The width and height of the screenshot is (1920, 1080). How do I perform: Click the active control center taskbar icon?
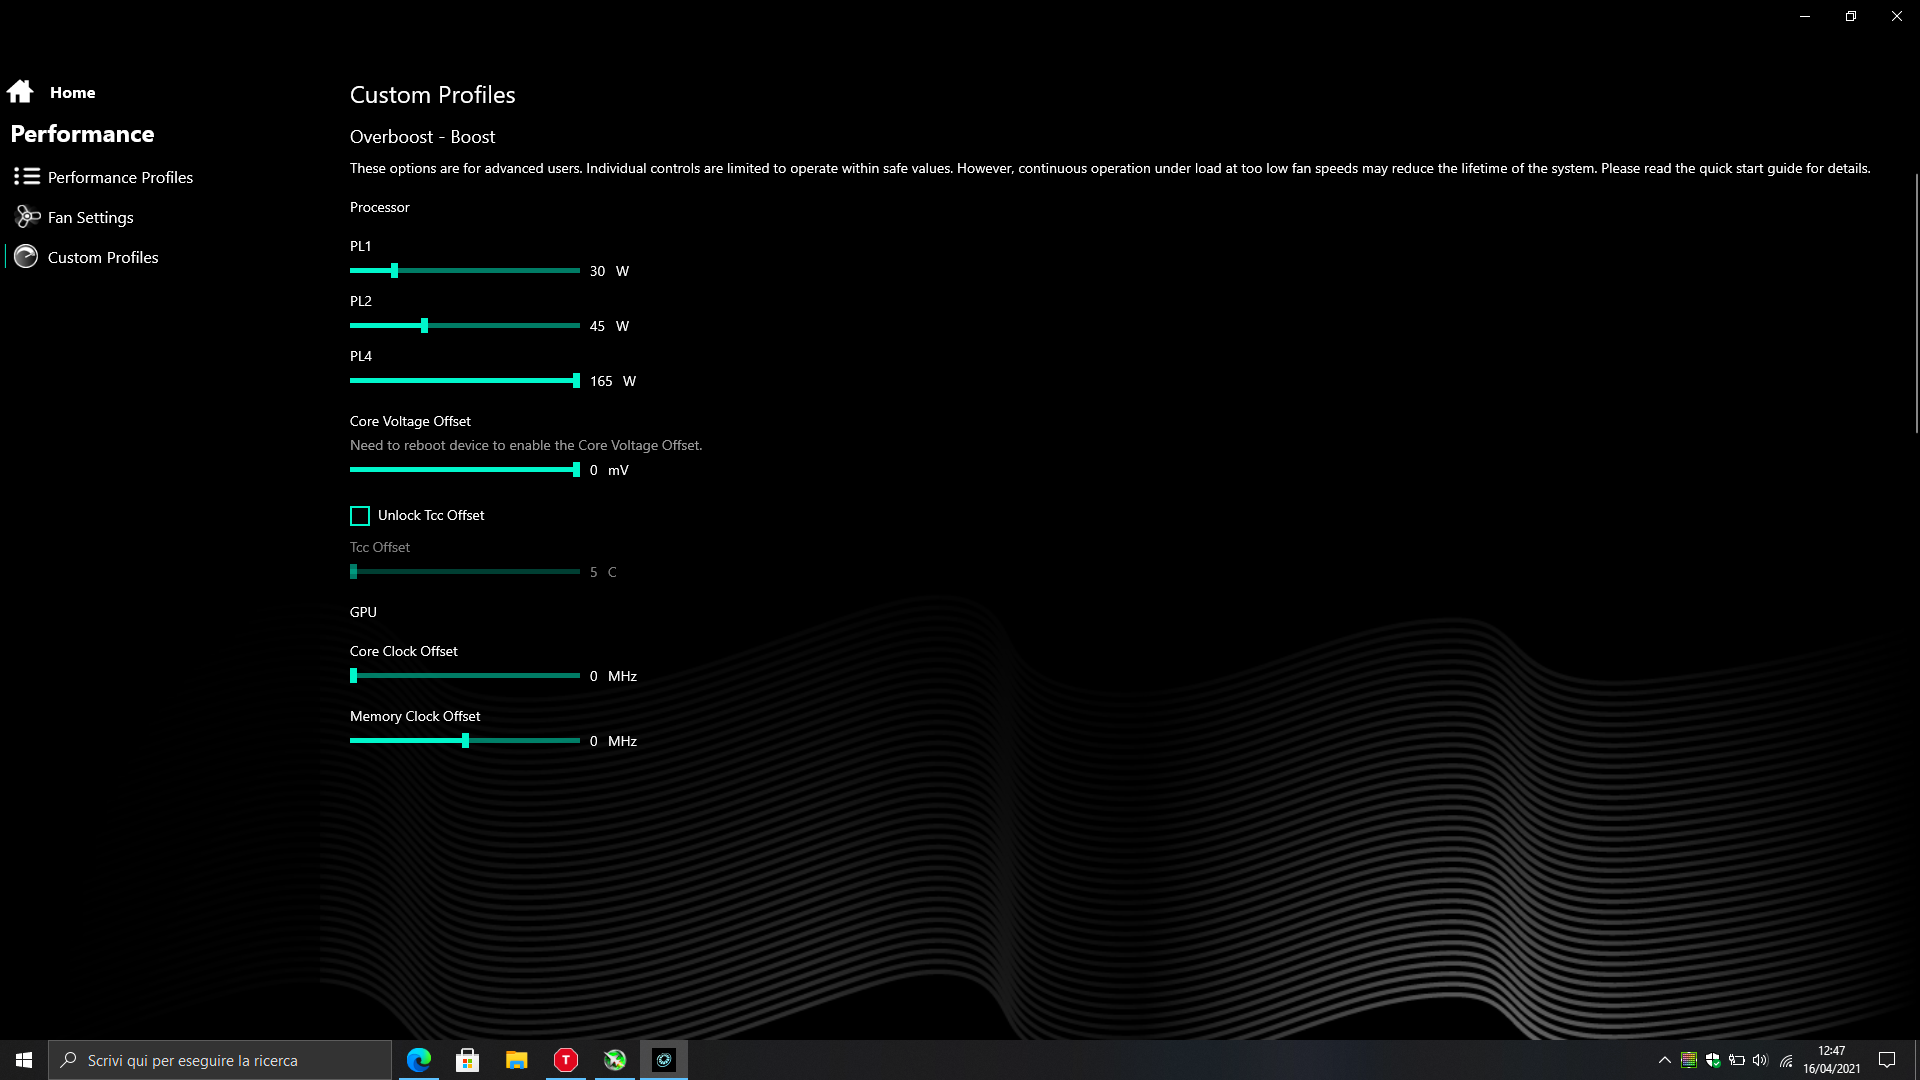coord(664,1060)
